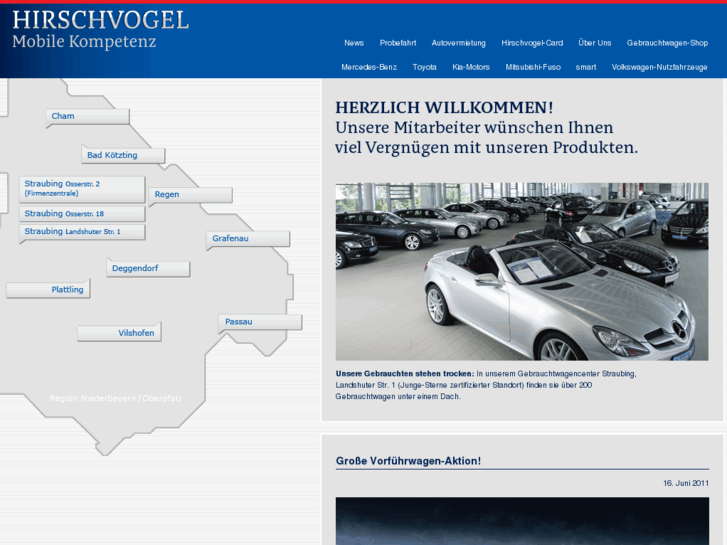Click the Hirschvogel Mobile Kompetenz logo
This screenshot has width=727, height=545.
point(101,30)
